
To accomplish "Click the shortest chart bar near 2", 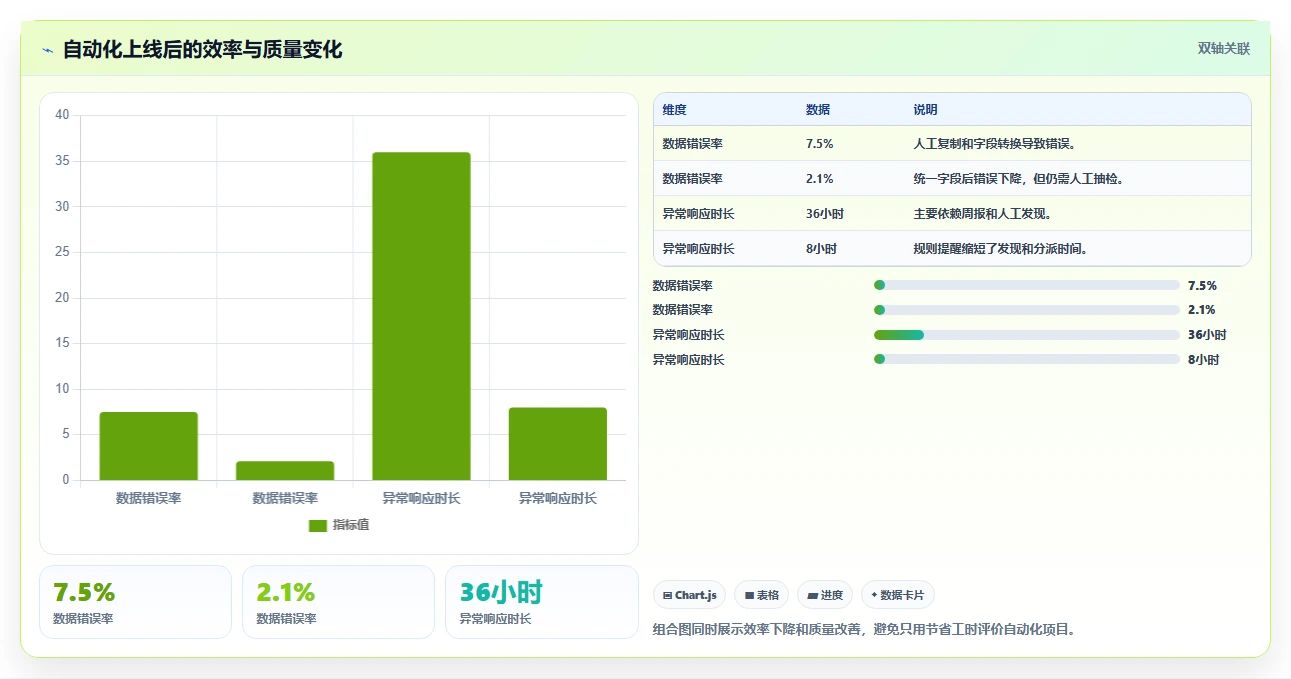I will click(285, 471).
